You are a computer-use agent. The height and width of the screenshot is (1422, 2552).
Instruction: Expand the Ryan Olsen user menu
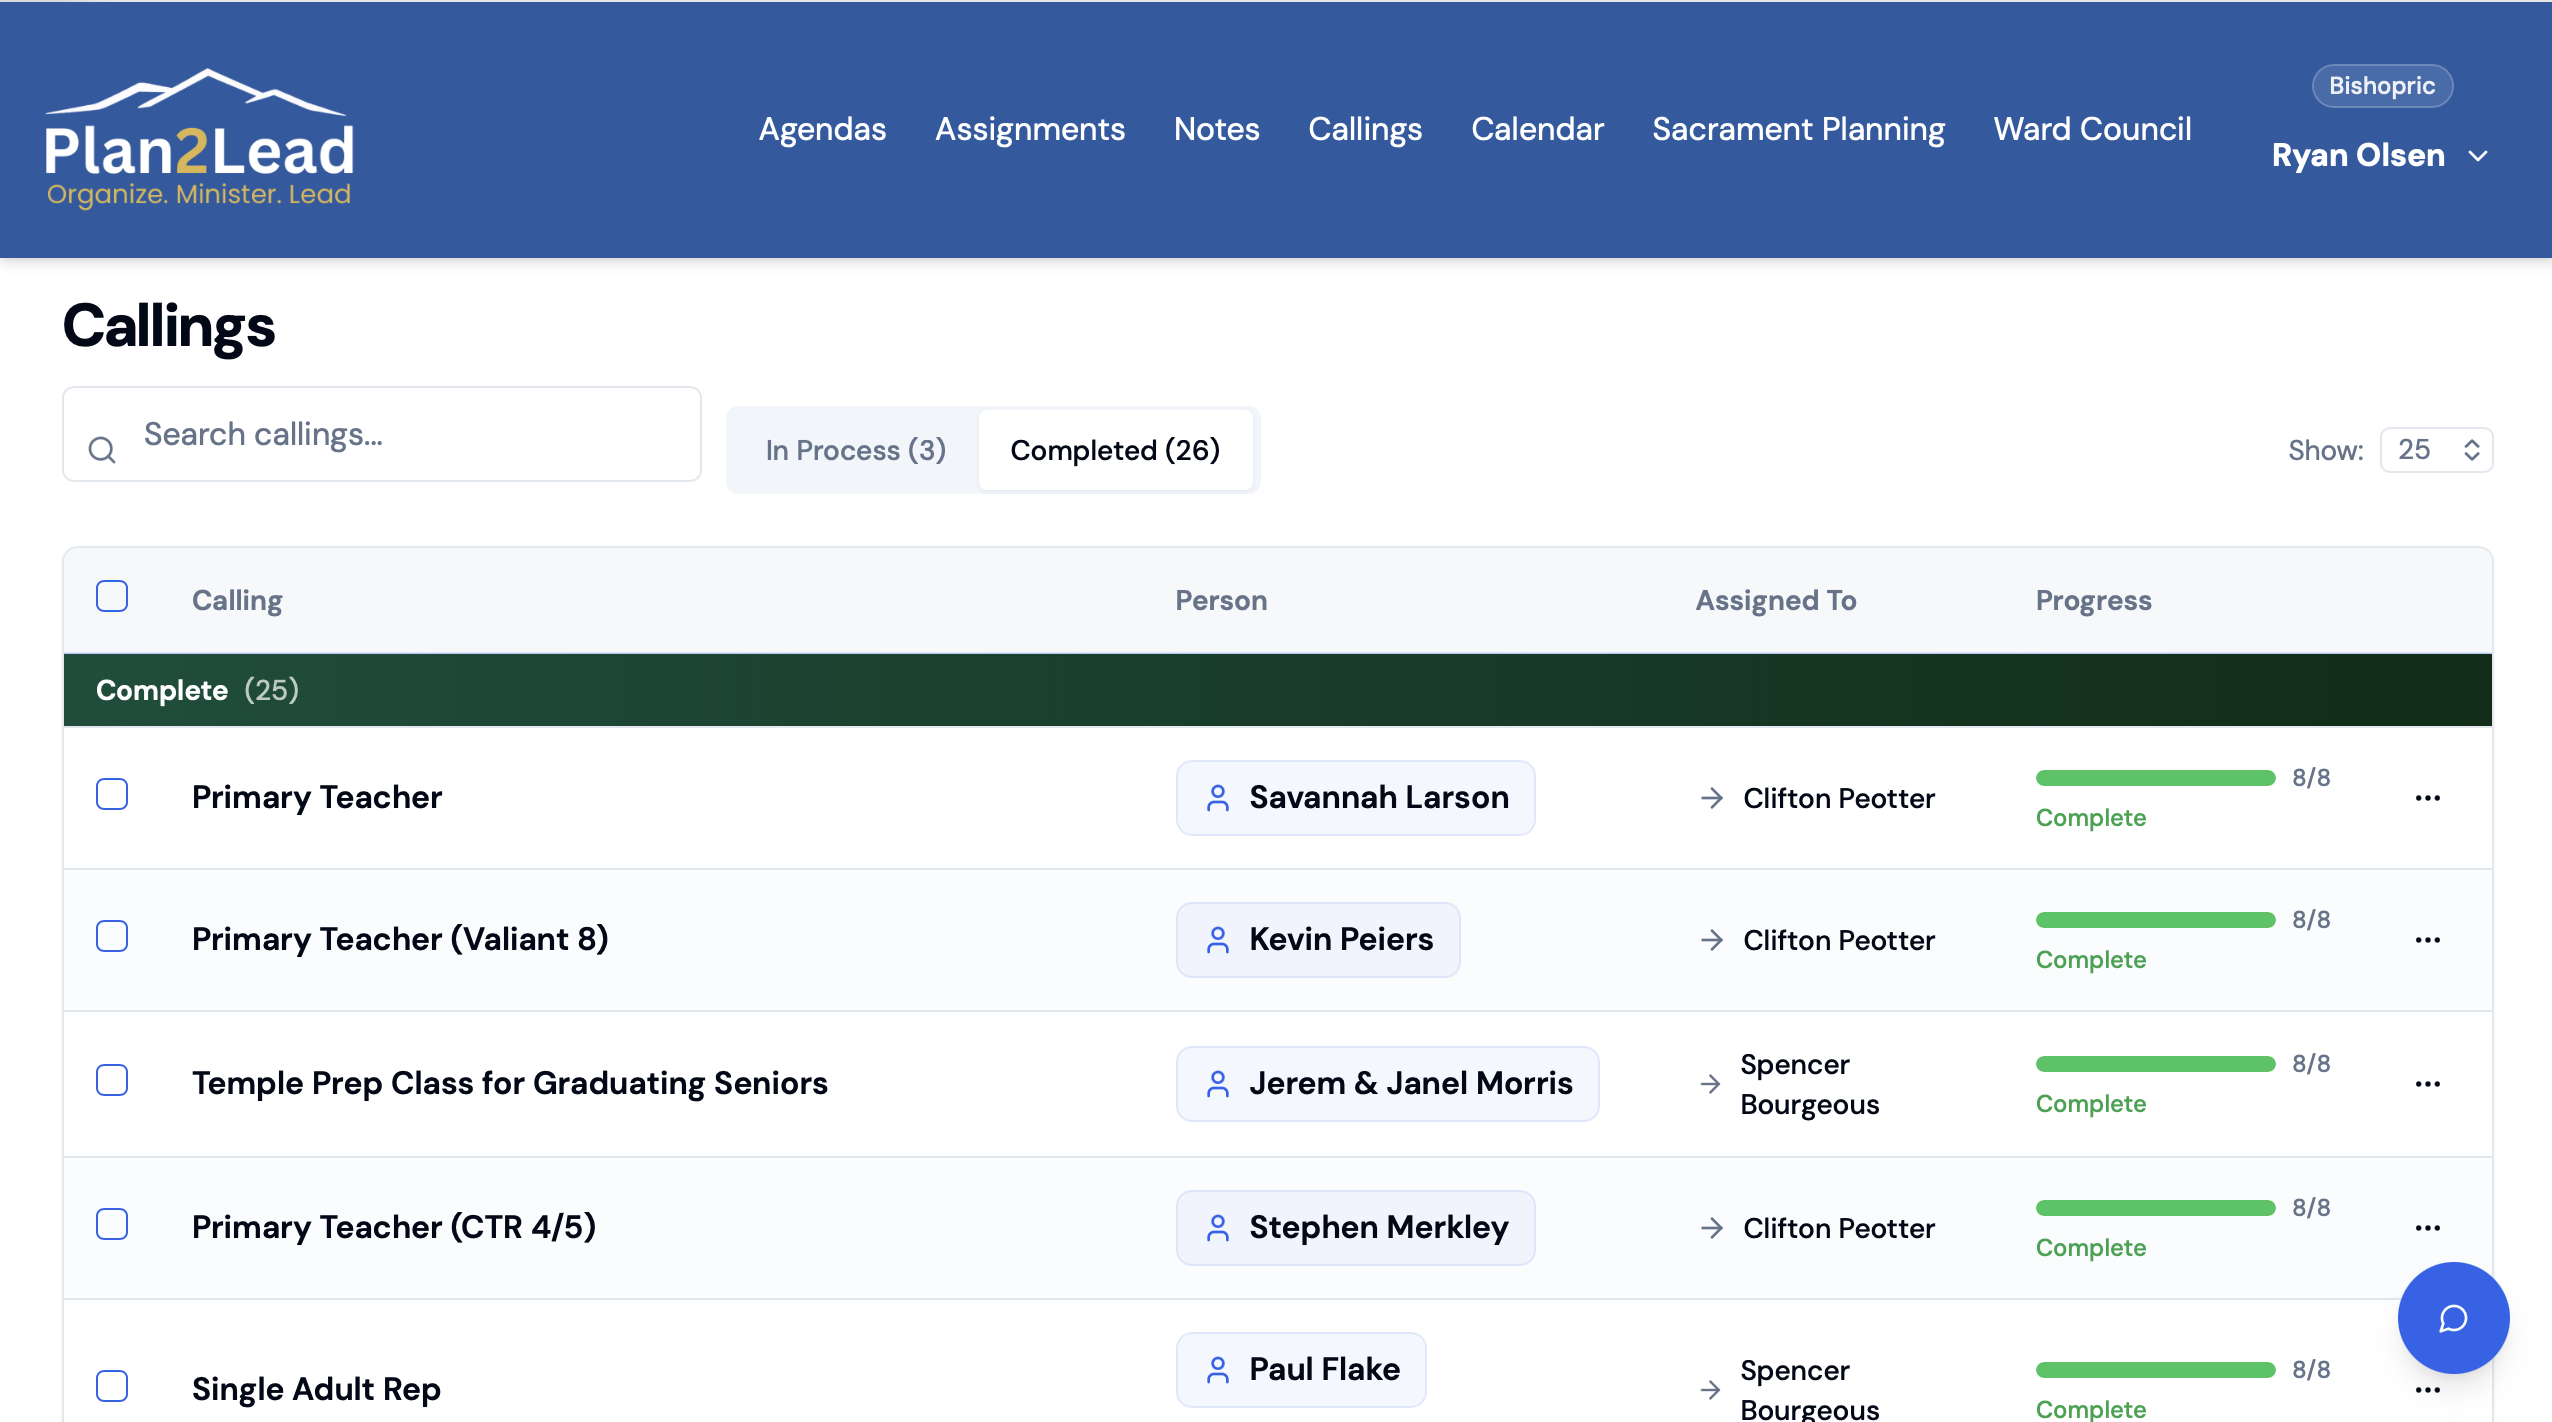pyautogui.click(x=2379, y=156)
